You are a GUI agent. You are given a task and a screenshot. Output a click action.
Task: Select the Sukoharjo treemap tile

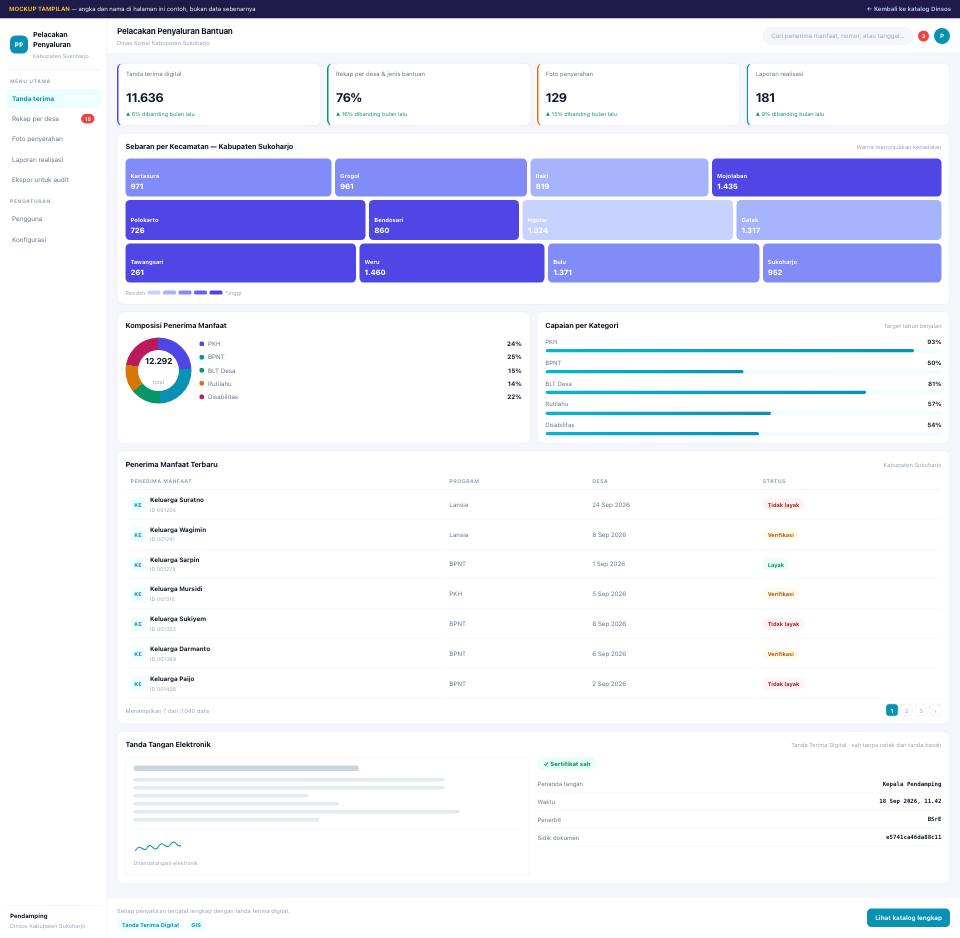pos(852,263)
